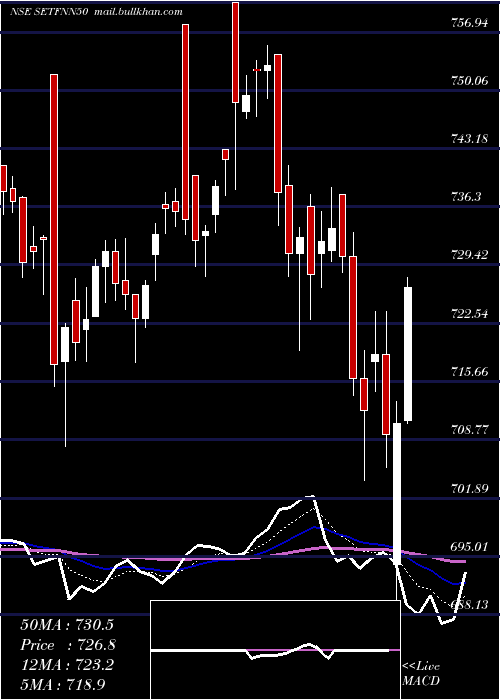Screen dimensions: 500x700
Task: Click the 743.18 price axis label
Action: pos(467,139)
